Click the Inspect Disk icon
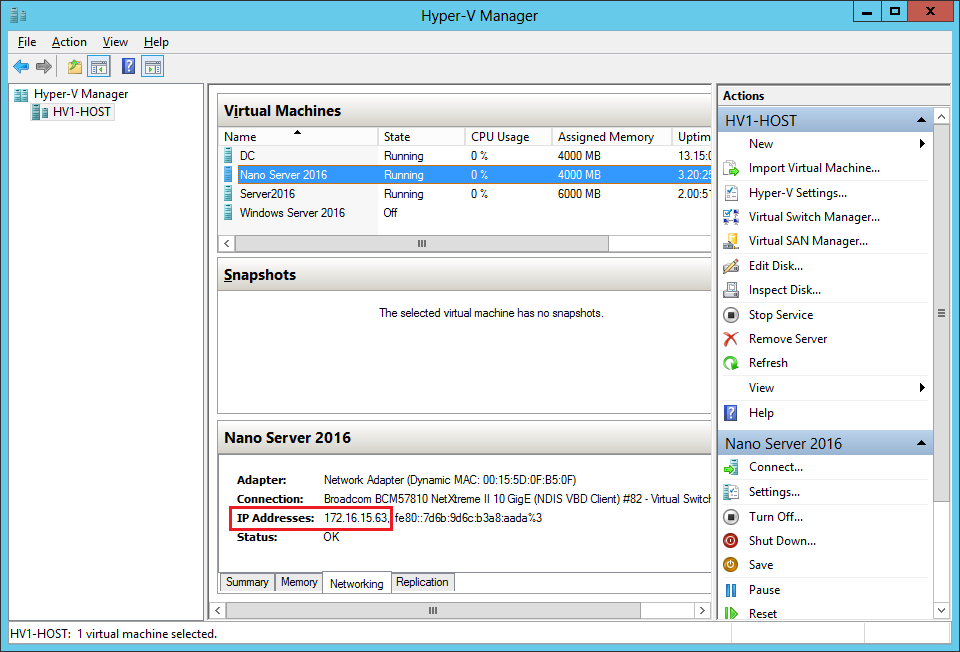The image size is (960, 652). 731,290
